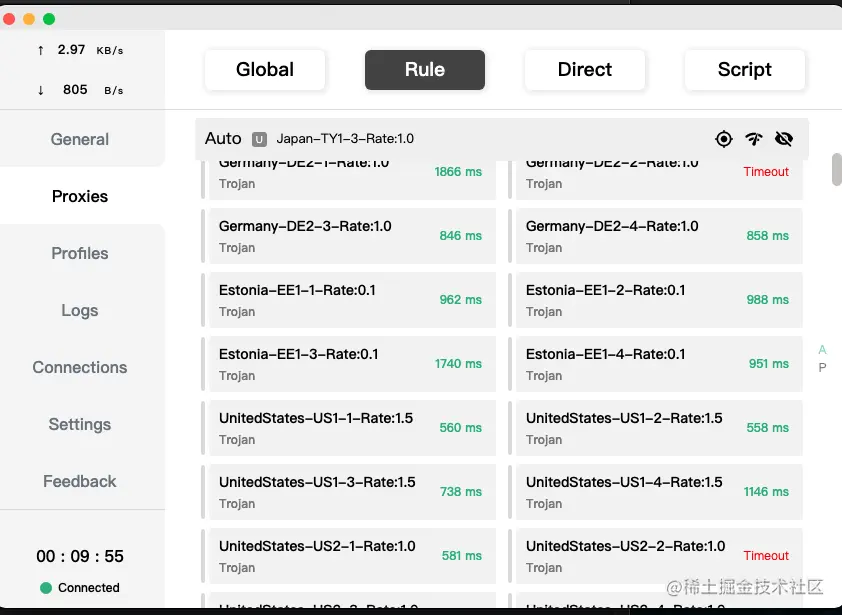Enable the Script proxy mode
This screenshot has height=615, width=842.
(x=745, y=70)
